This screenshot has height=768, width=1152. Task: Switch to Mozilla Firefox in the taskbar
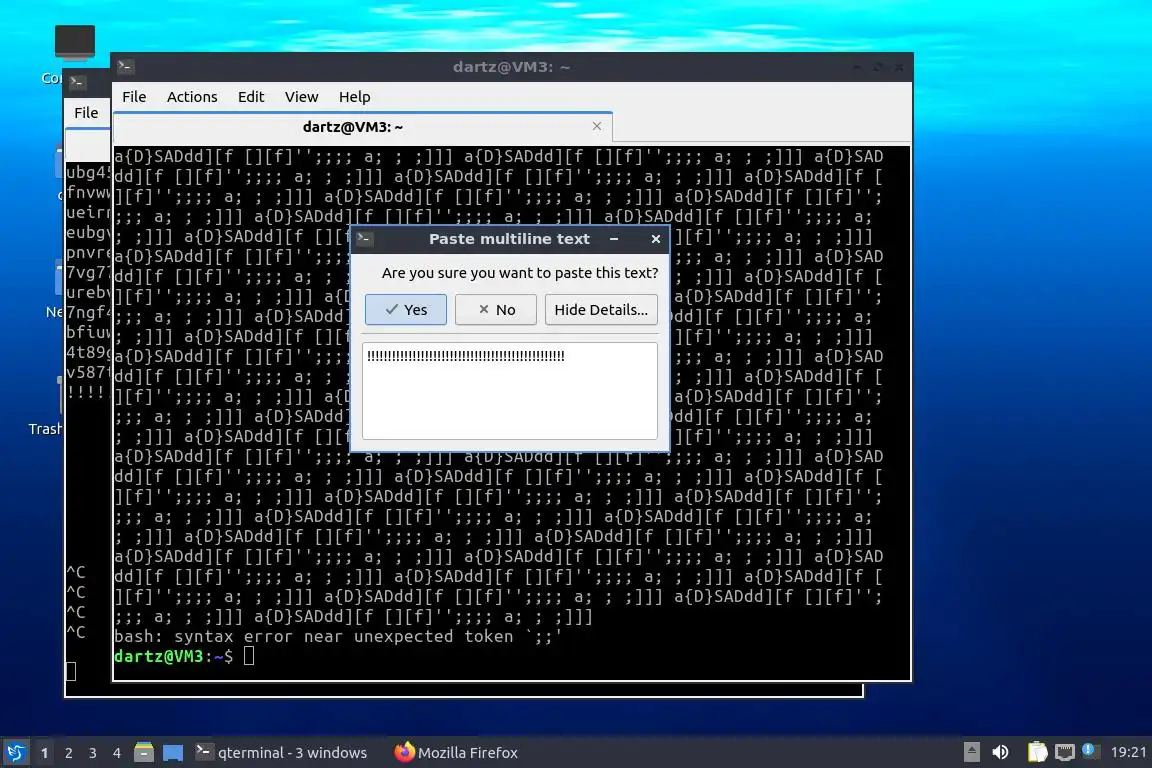(456, 753)
